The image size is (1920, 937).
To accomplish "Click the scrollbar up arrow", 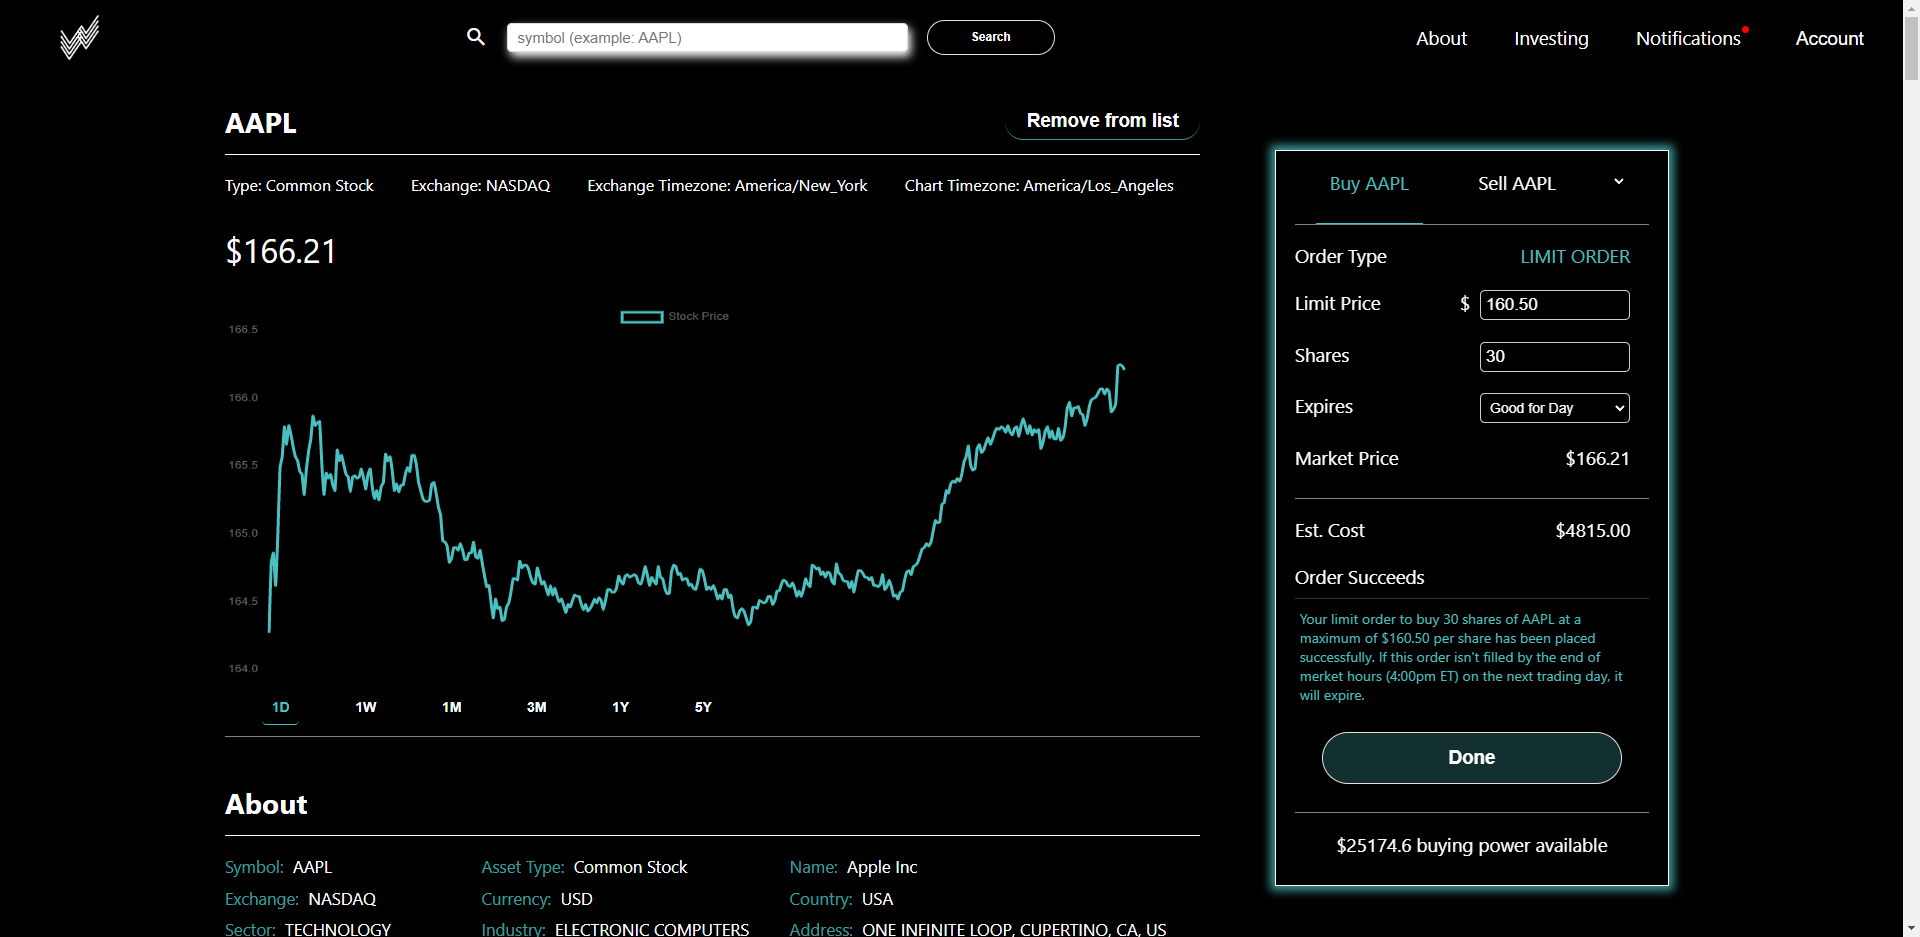I will 1911,8.
